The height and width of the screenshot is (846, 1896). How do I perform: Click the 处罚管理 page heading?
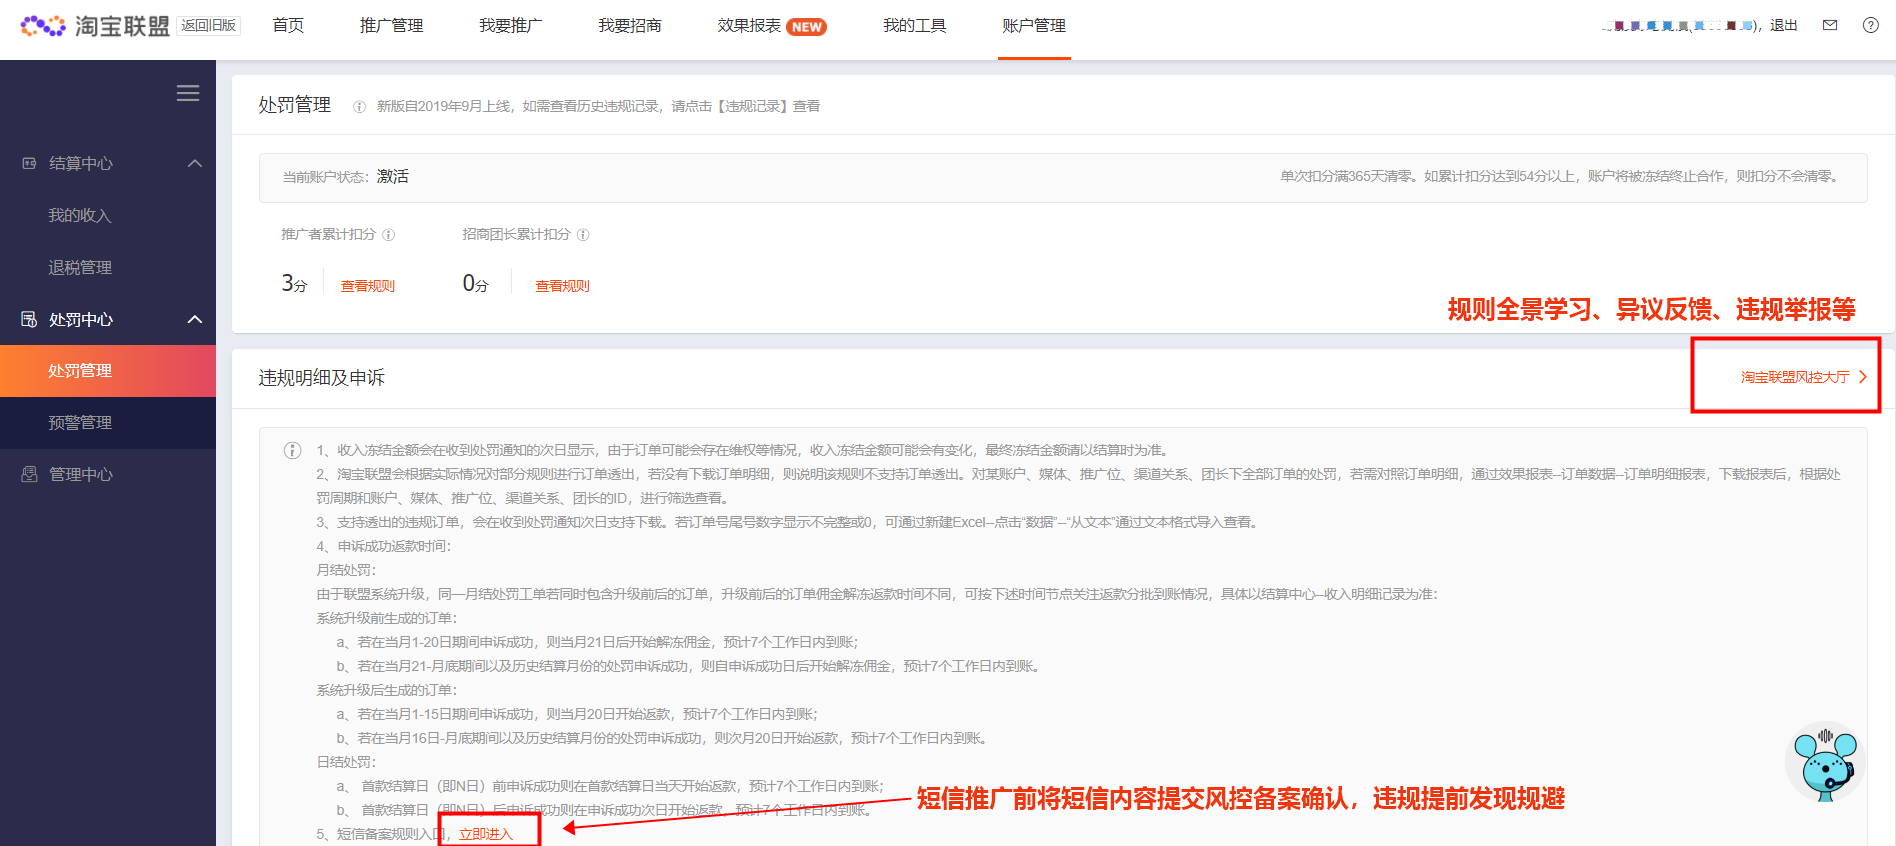294,105
